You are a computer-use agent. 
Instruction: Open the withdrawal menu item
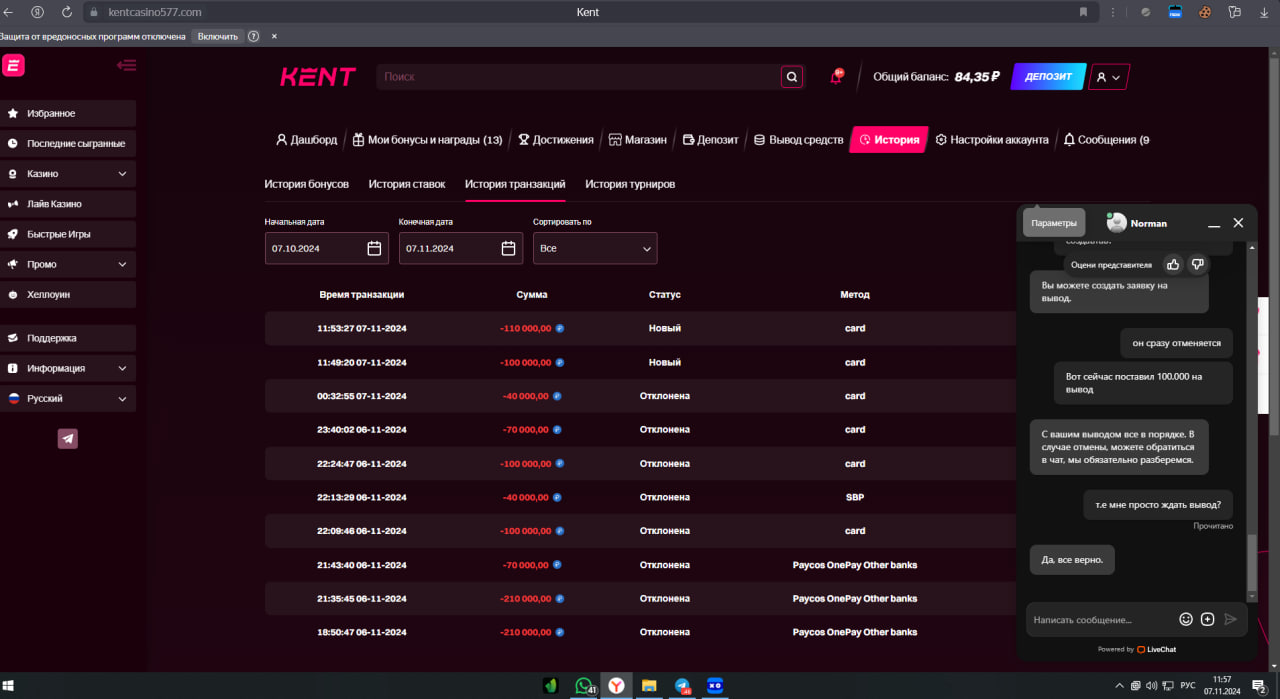[x=798, y=140]
